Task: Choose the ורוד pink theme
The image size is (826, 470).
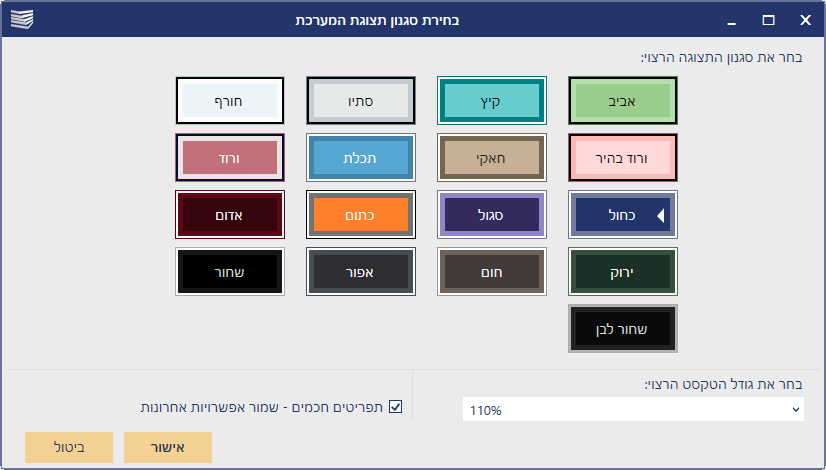Action: [x=230, y=158]
